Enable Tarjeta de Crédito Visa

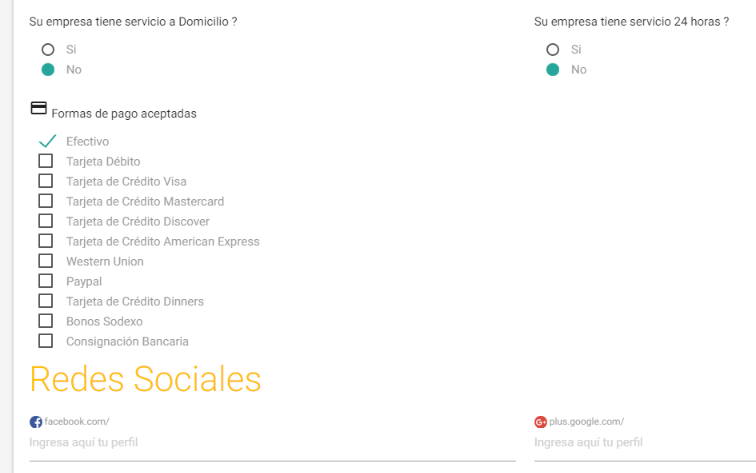[x=46, y=181]
